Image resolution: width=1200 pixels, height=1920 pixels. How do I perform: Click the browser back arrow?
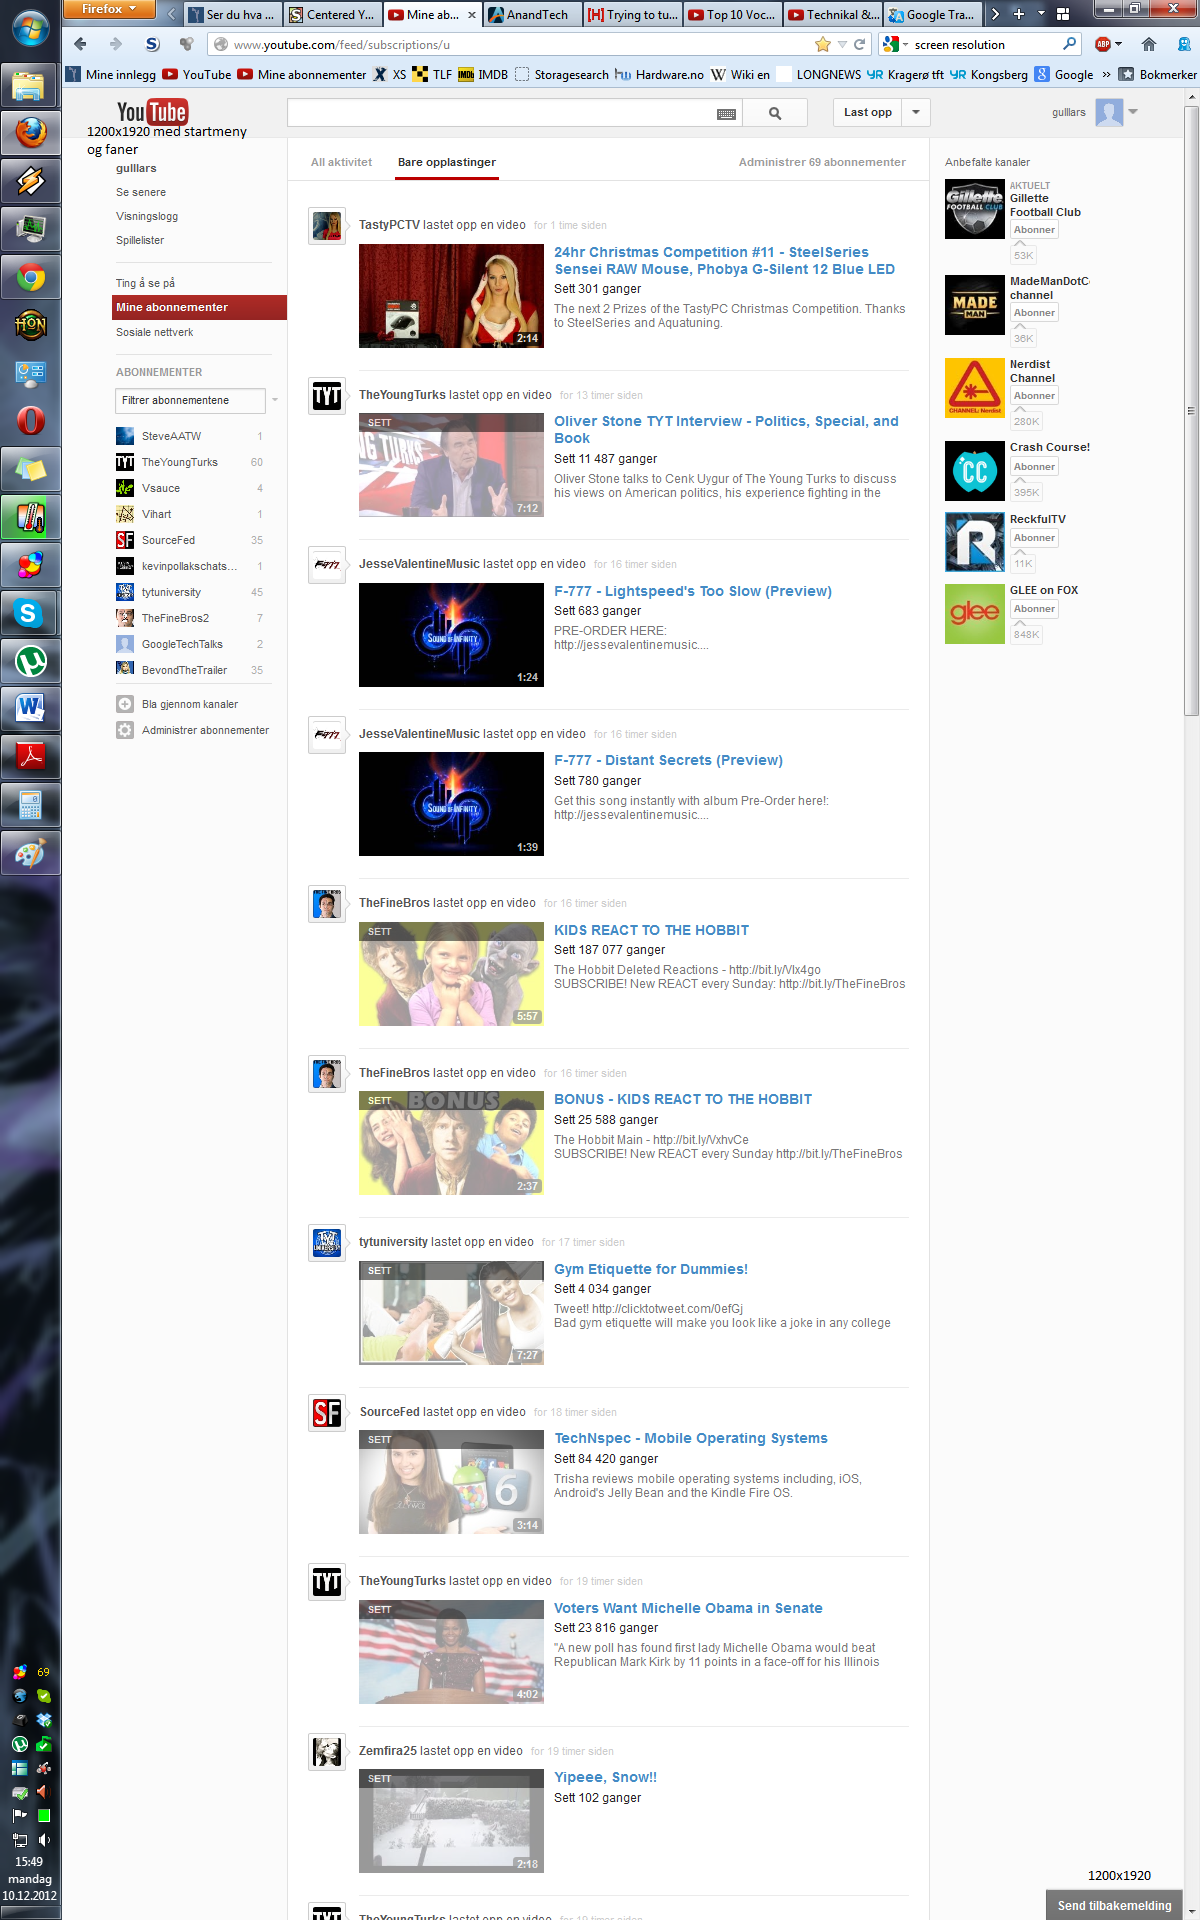tap(81, 44)
